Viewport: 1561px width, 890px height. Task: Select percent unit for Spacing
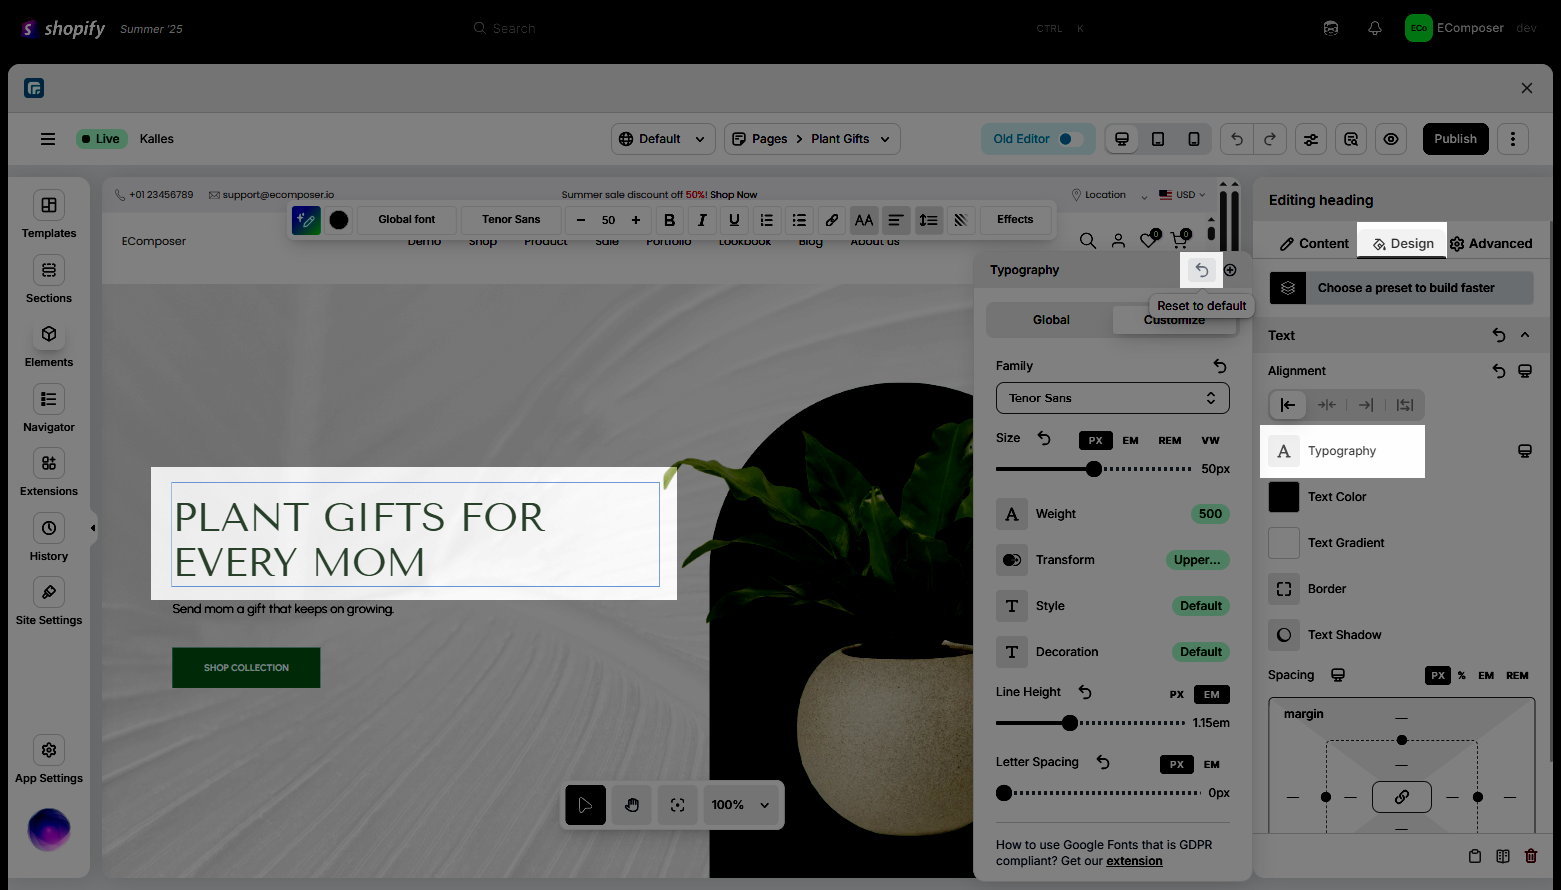coord(1462,675)
